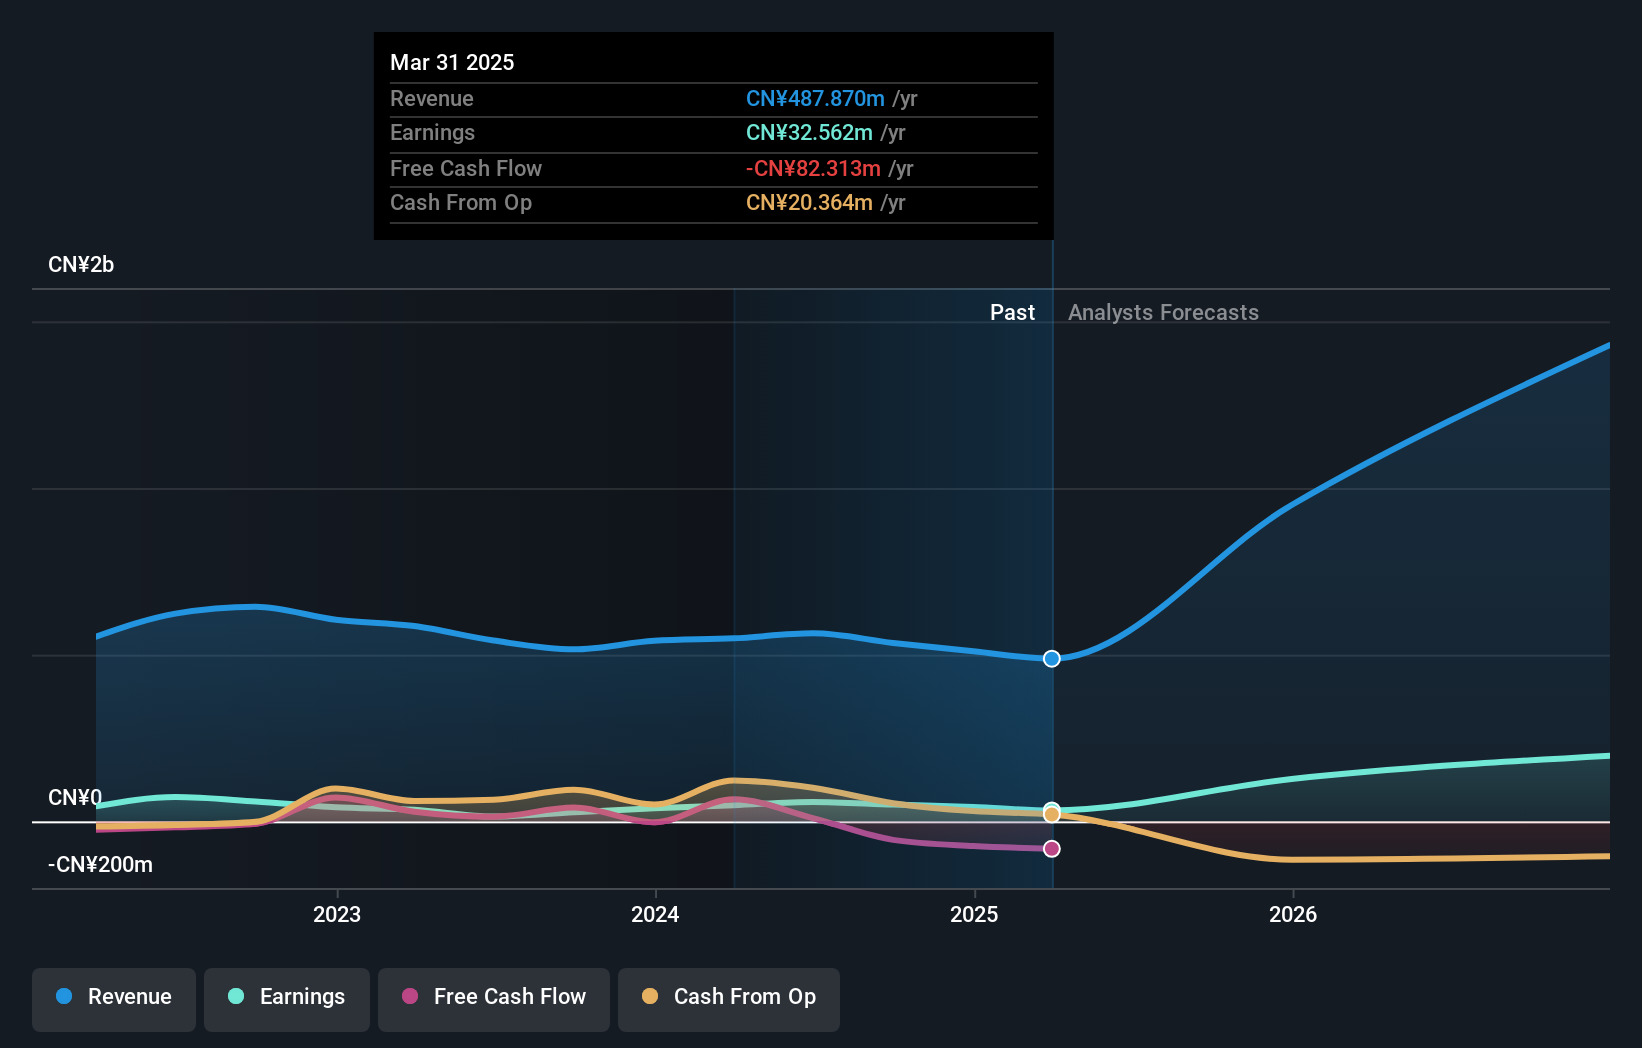Click the orange Cash From Op legend dot
Image resolution: width=1642 pixels, height=1048 pixels.
click(x=650, y=996)
